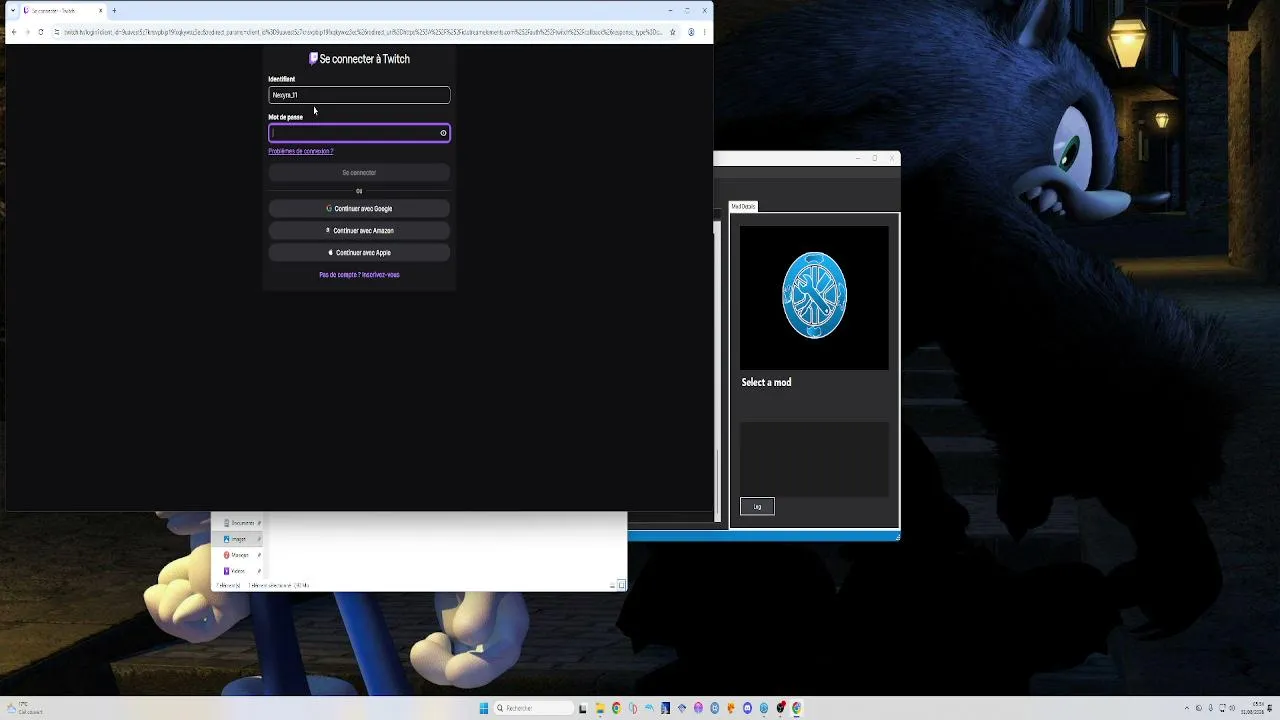Go back in the Chrome browser

coord(14,32)
